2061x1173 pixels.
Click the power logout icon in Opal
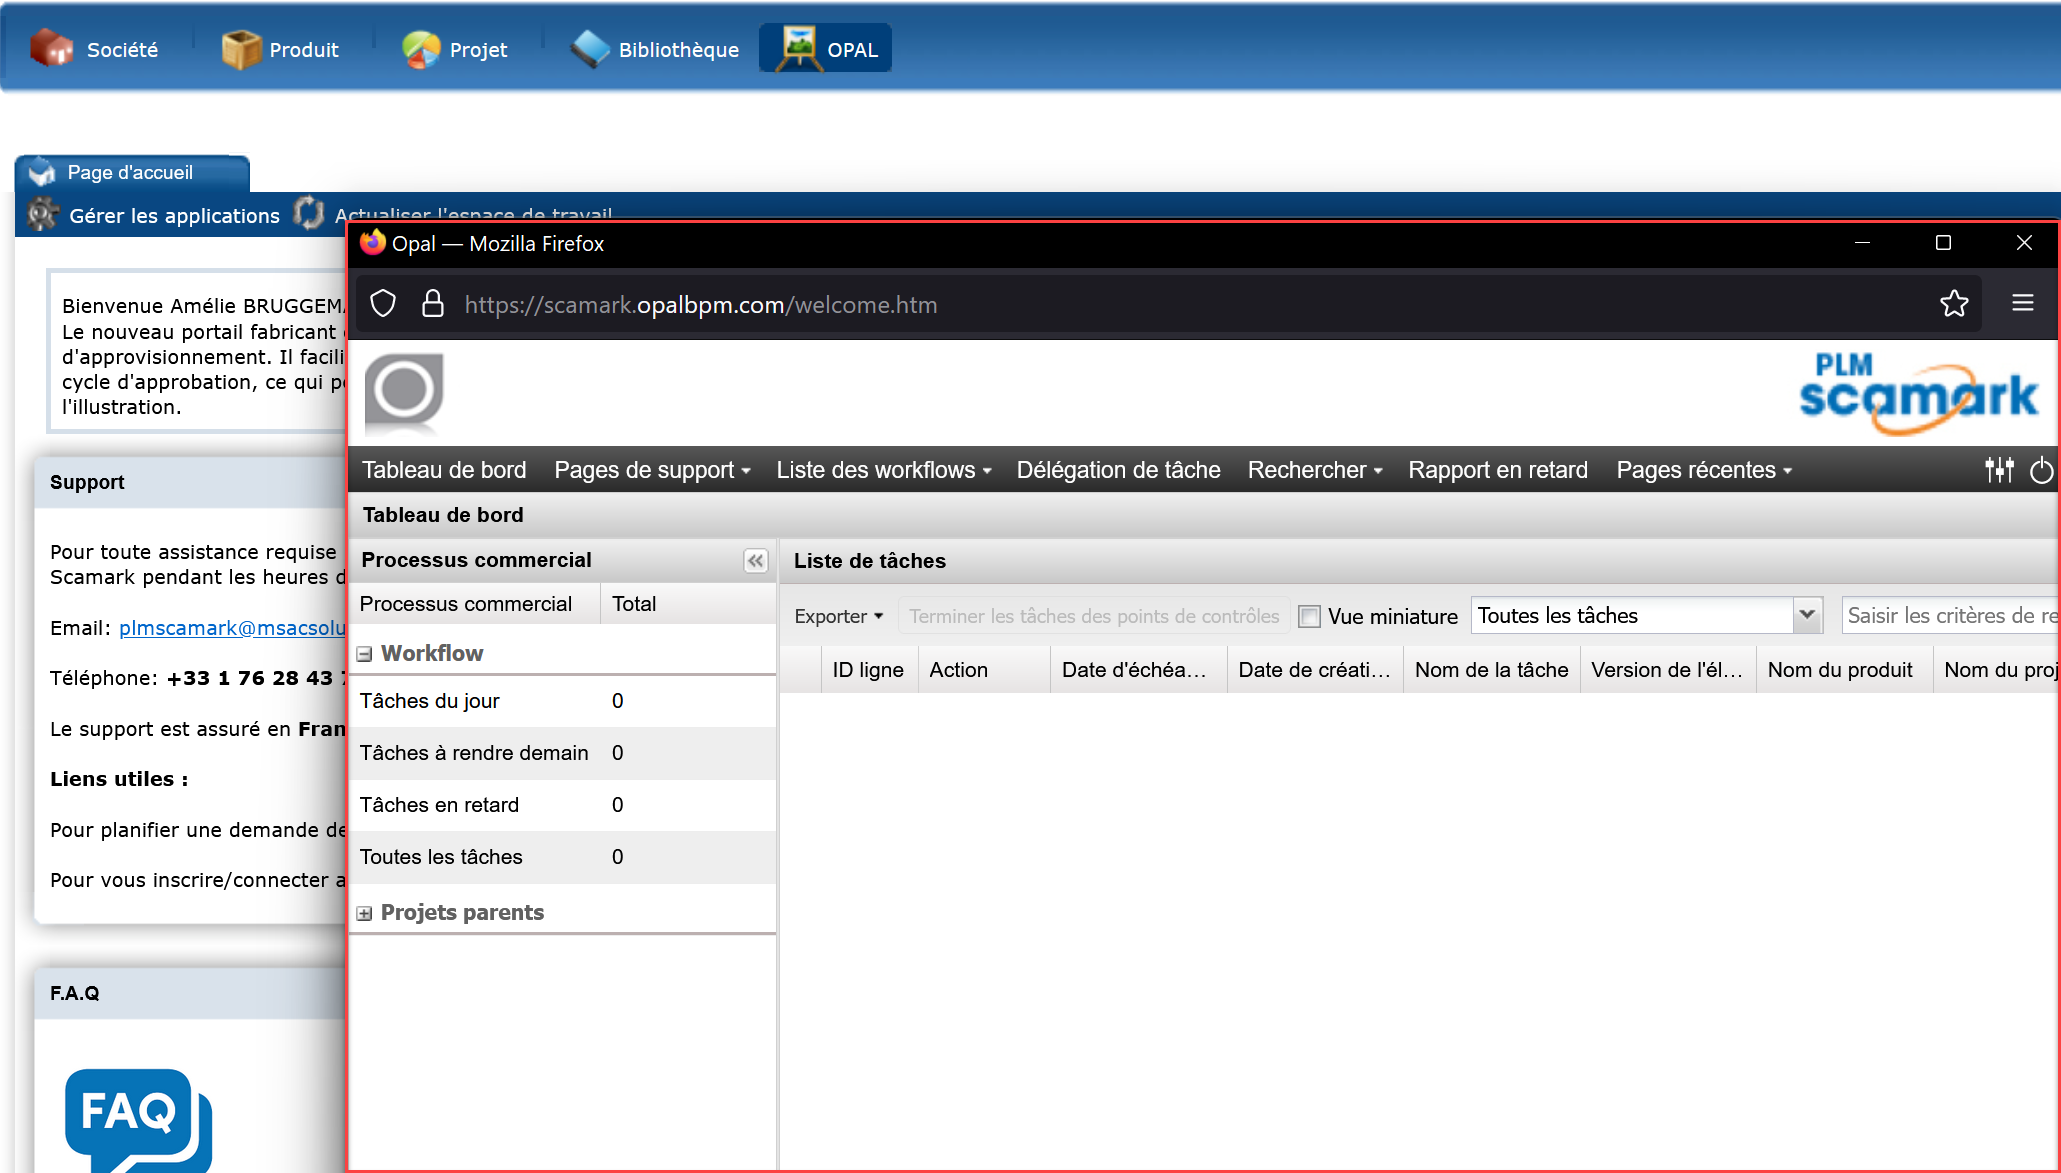coord(2041,470)
